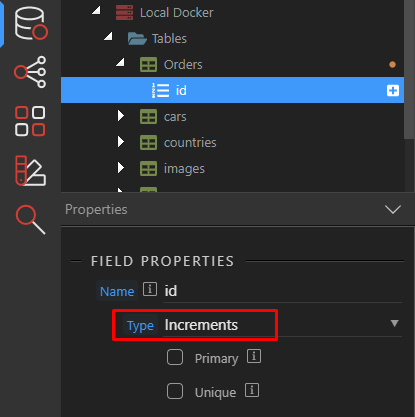The height and width of the screenshot is (417, 415).
Task: Click the plus icon on id row
Action: coord(393,90)
